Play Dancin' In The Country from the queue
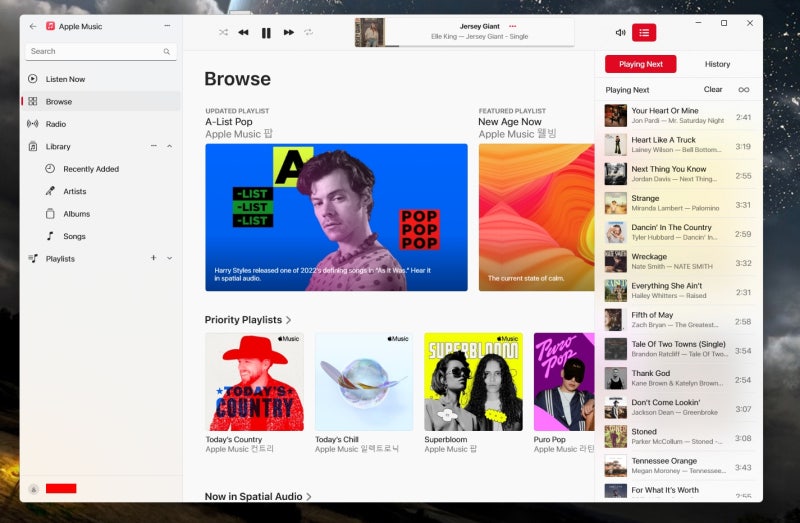800x523 pixels. click(x=679, y=232)
